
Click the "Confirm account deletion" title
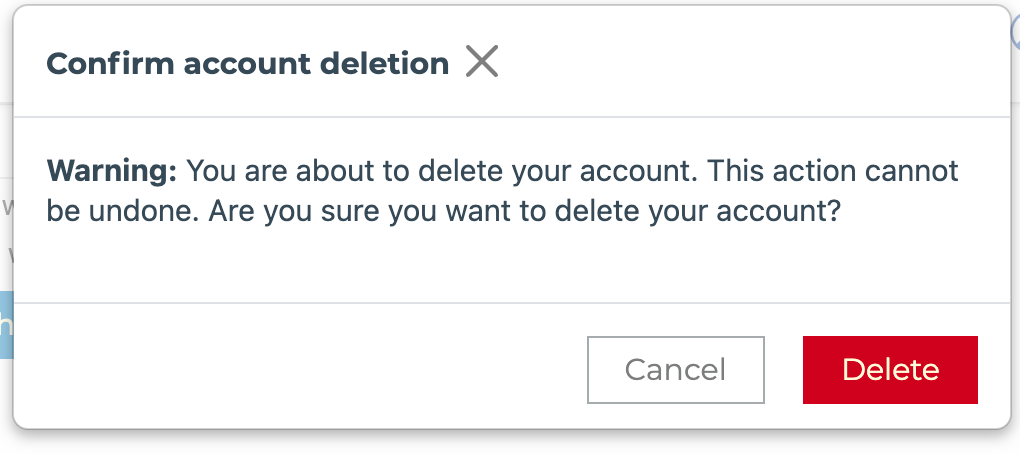point(247,64)
